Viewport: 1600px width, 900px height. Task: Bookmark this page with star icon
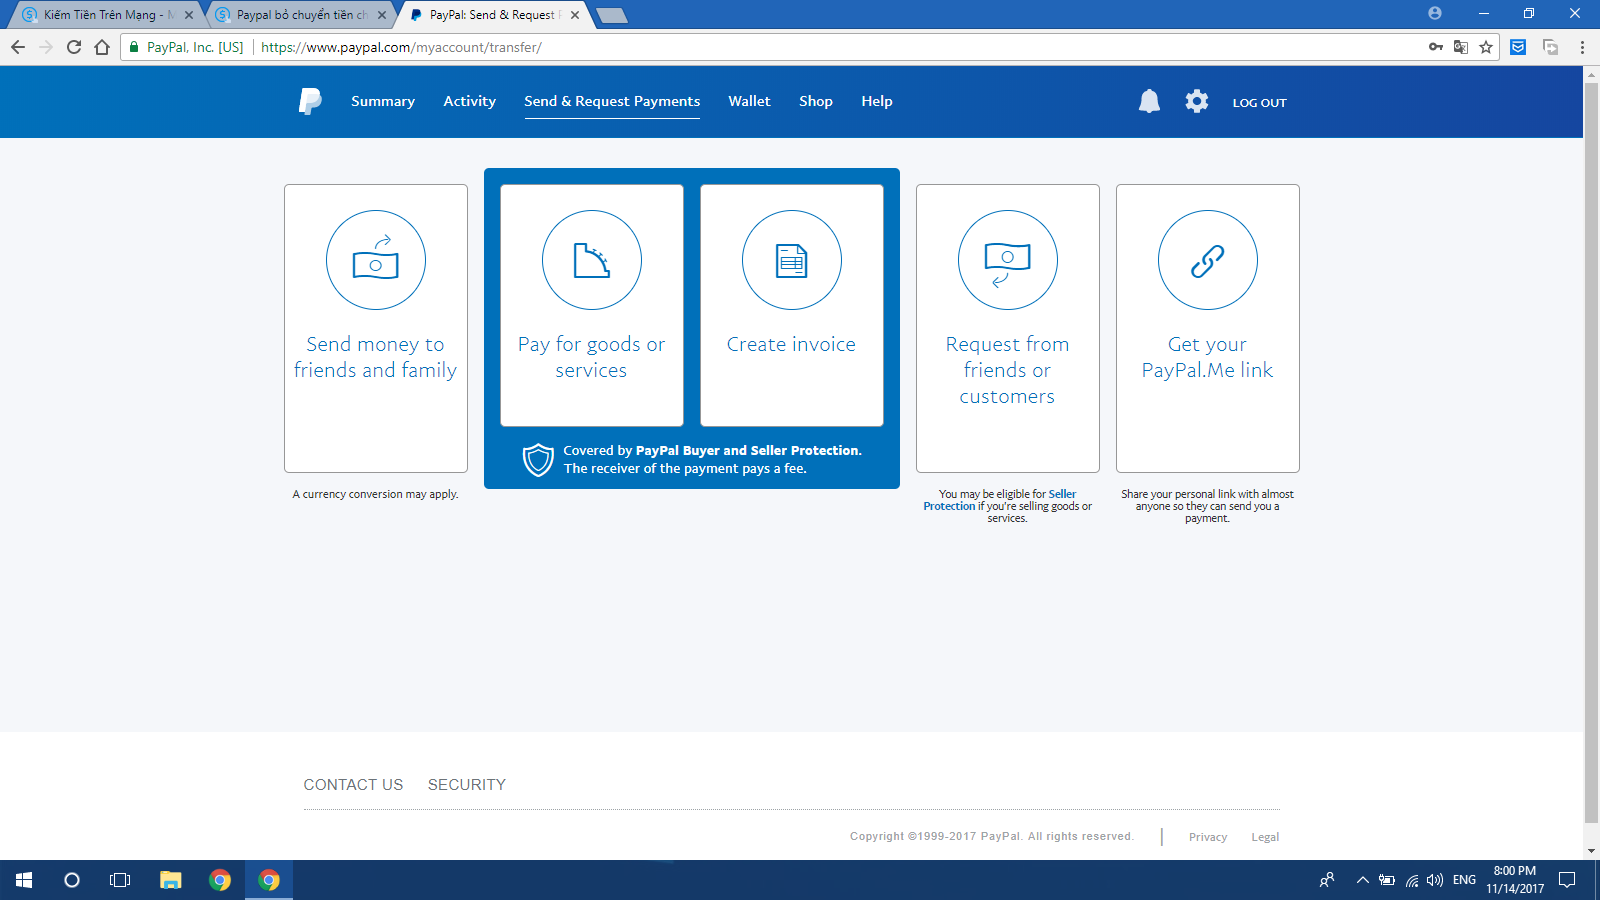pos(1486,47)
